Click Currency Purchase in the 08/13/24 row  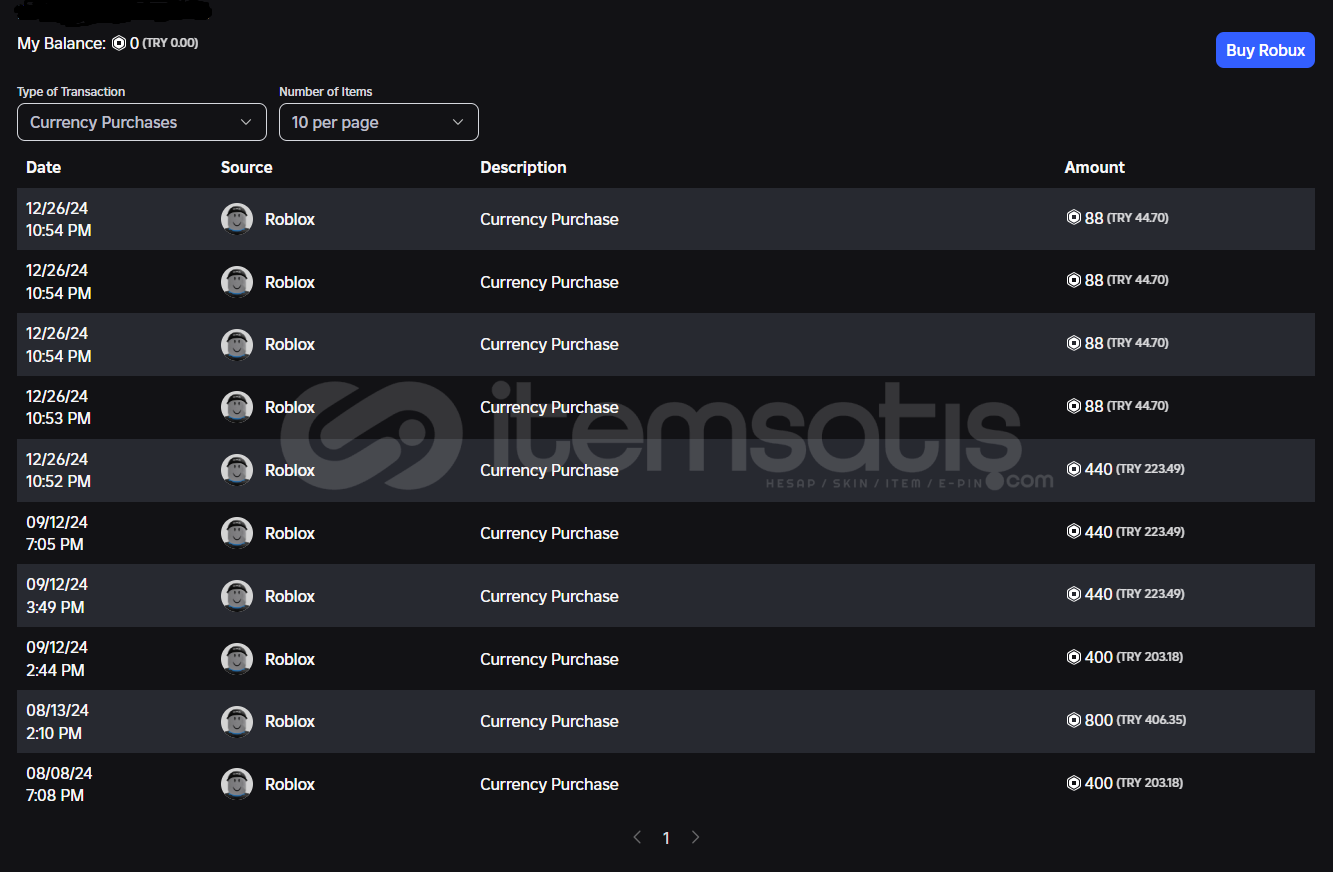coord(549,721)
